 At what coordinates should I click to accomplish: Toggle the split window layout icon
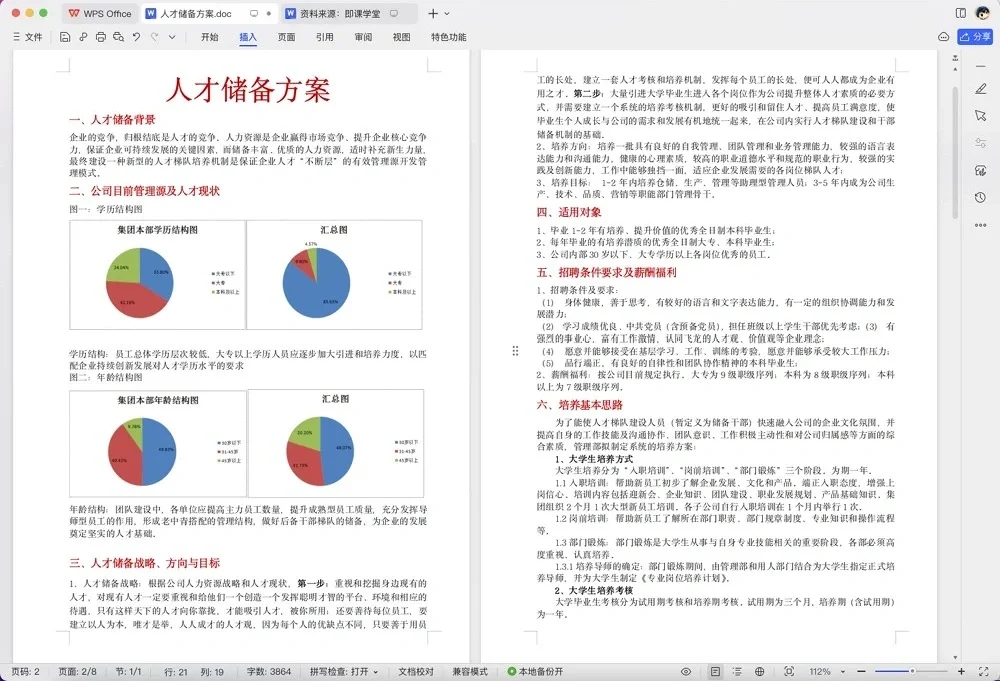tap(961, 13)
